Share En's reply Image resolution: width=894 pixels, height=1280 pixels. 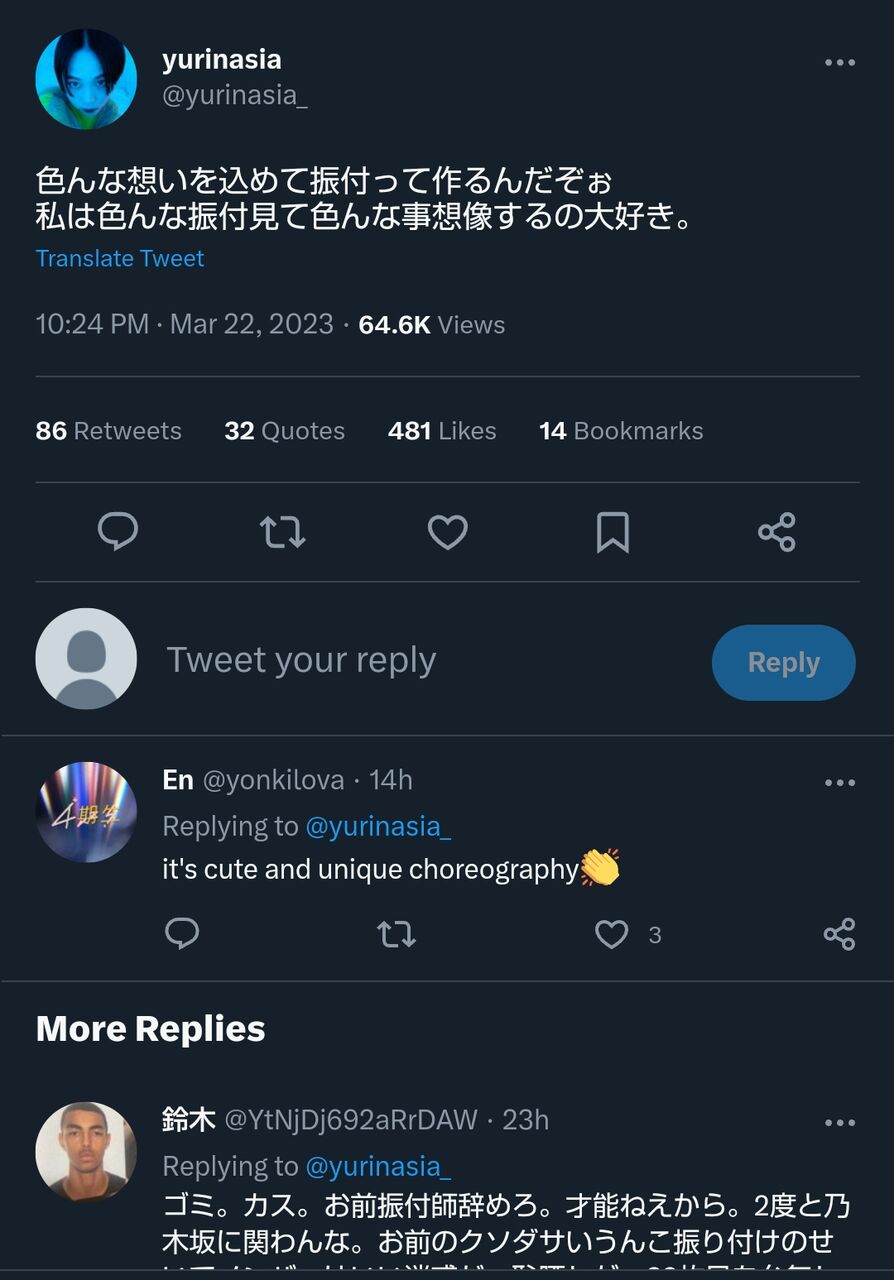tap(839, 934)
